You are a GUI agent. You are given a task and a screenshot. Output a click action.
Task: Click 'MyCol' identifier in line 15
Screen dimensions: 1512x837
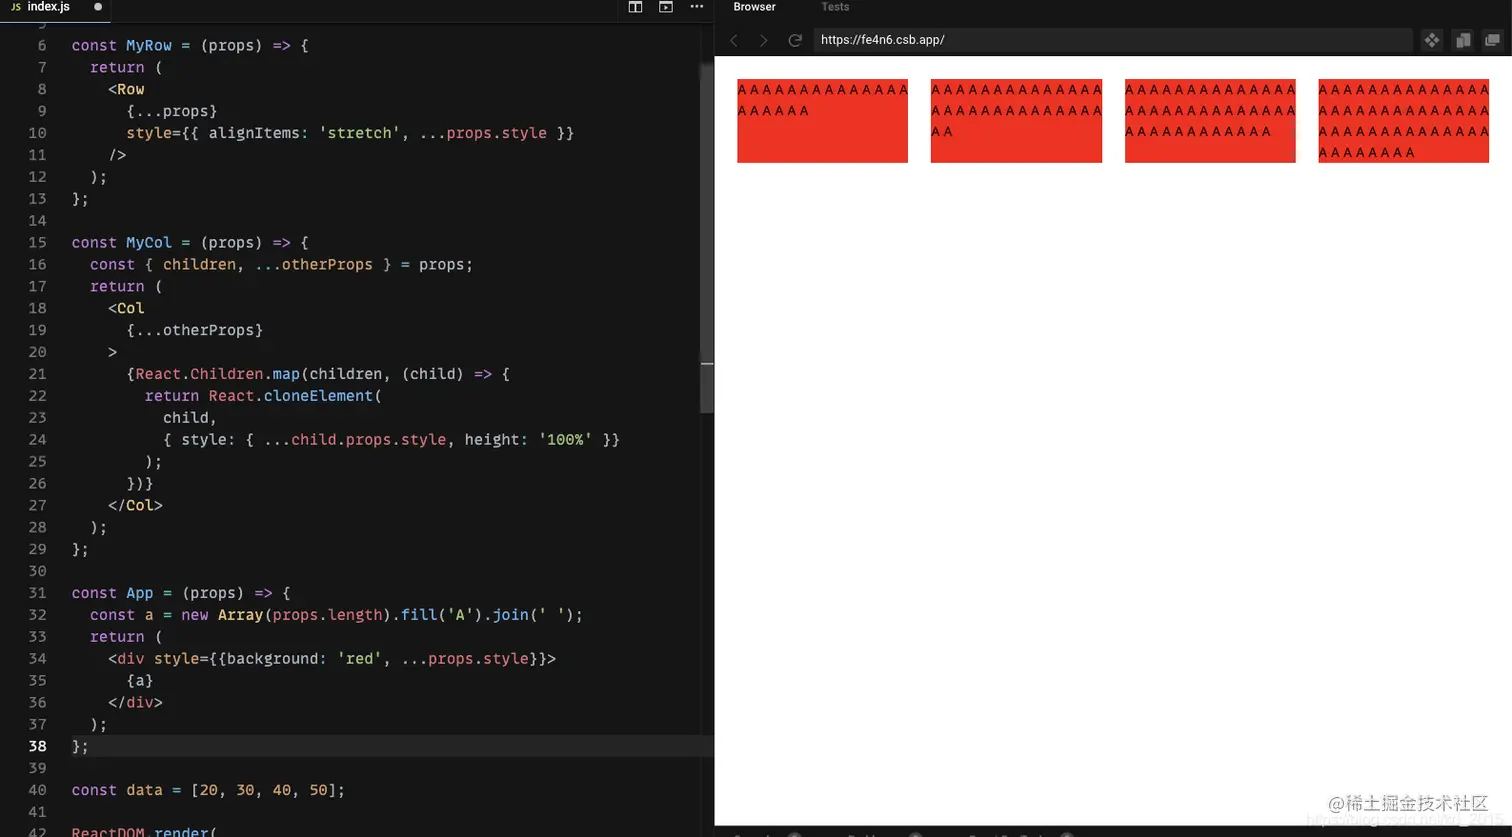[x=149, y=242]
